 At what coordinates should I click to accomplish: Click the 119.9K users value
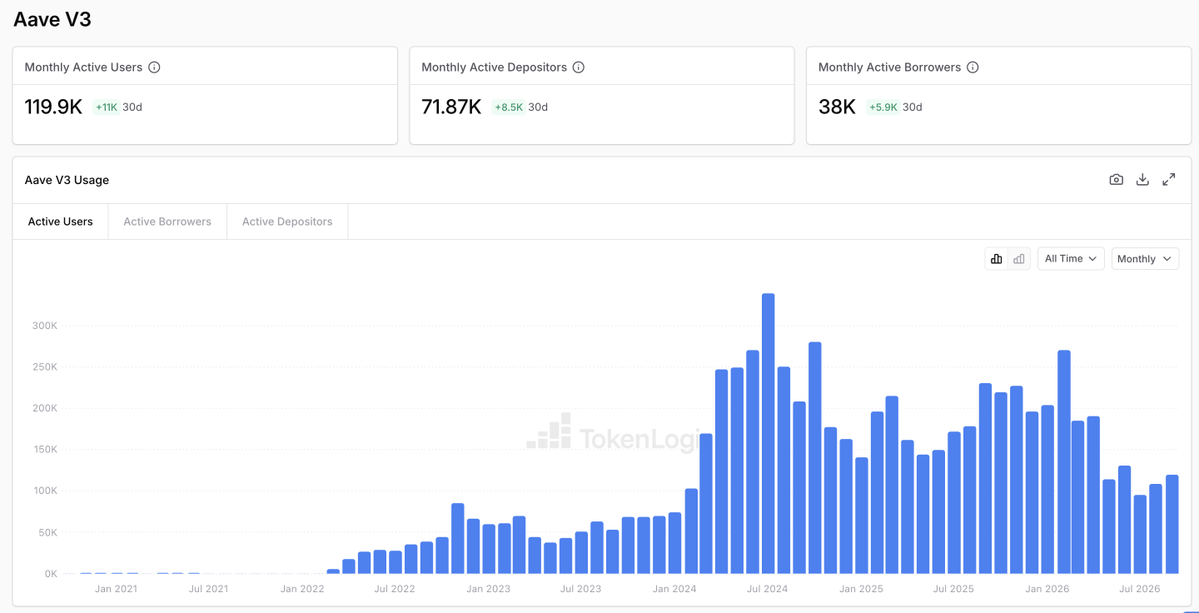[x=54, y=107]
